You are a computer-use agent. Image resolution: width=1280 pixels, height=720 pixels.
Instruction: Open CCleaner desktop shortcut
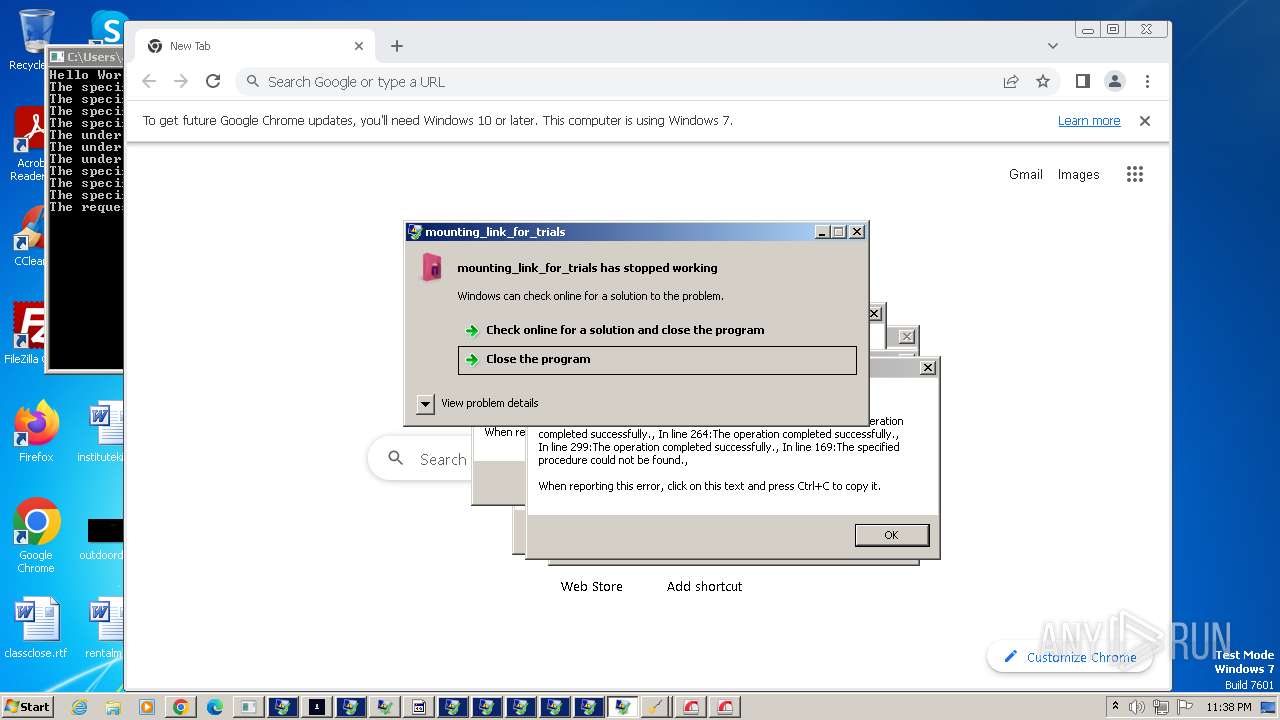point(30,236)
